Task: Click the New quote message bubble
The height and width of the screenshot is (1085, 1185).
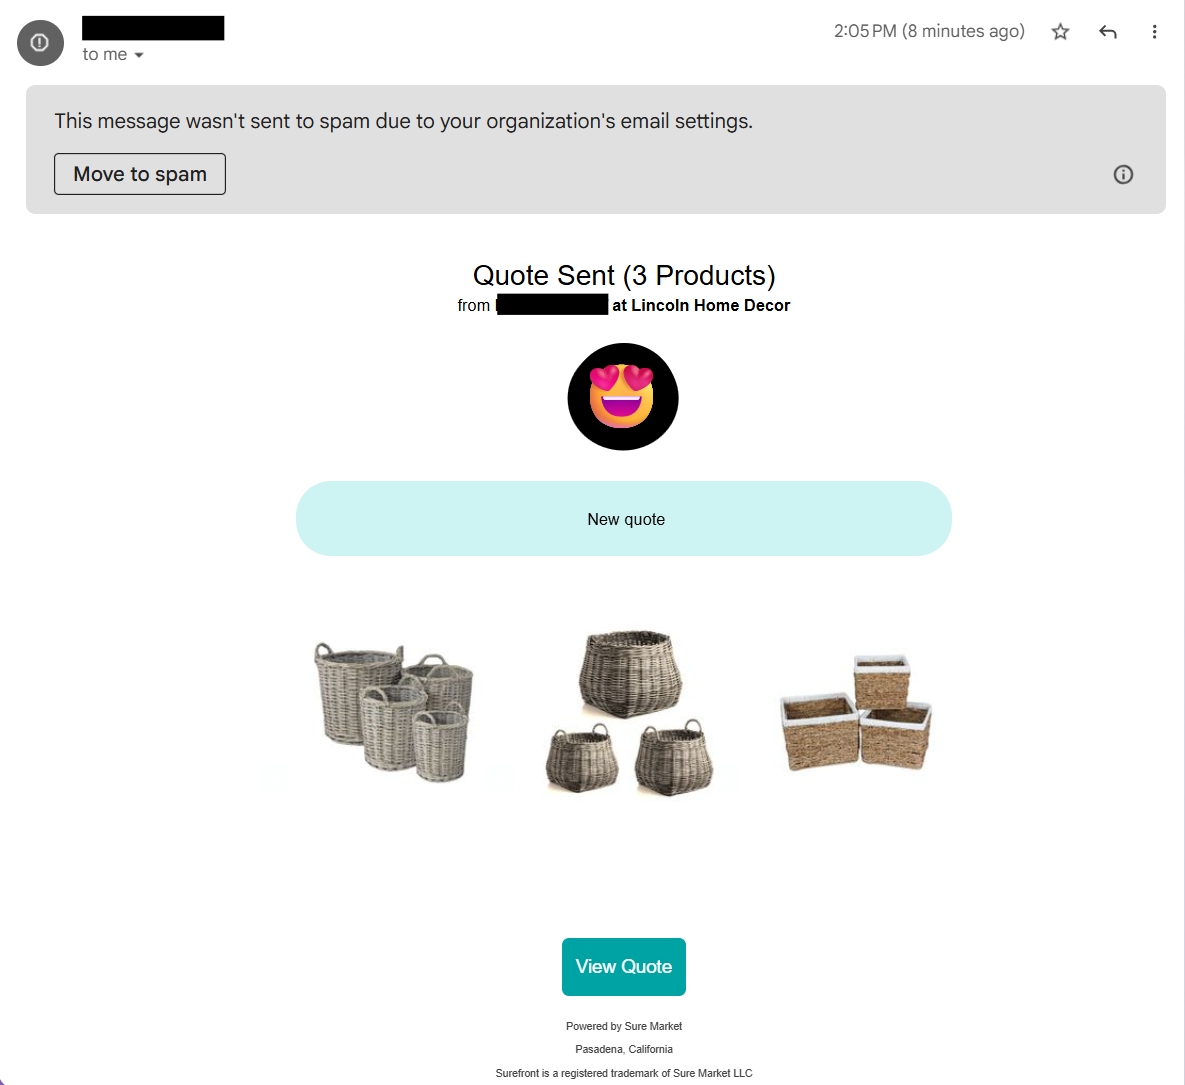Action: pyautogui.click(x=623, y=519)
